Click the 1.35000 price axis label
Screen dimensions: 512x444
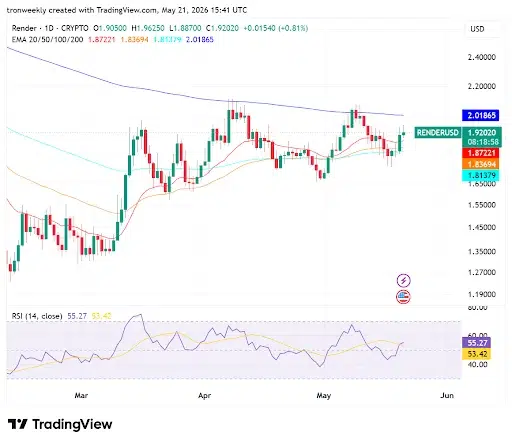tap(482, 252)
